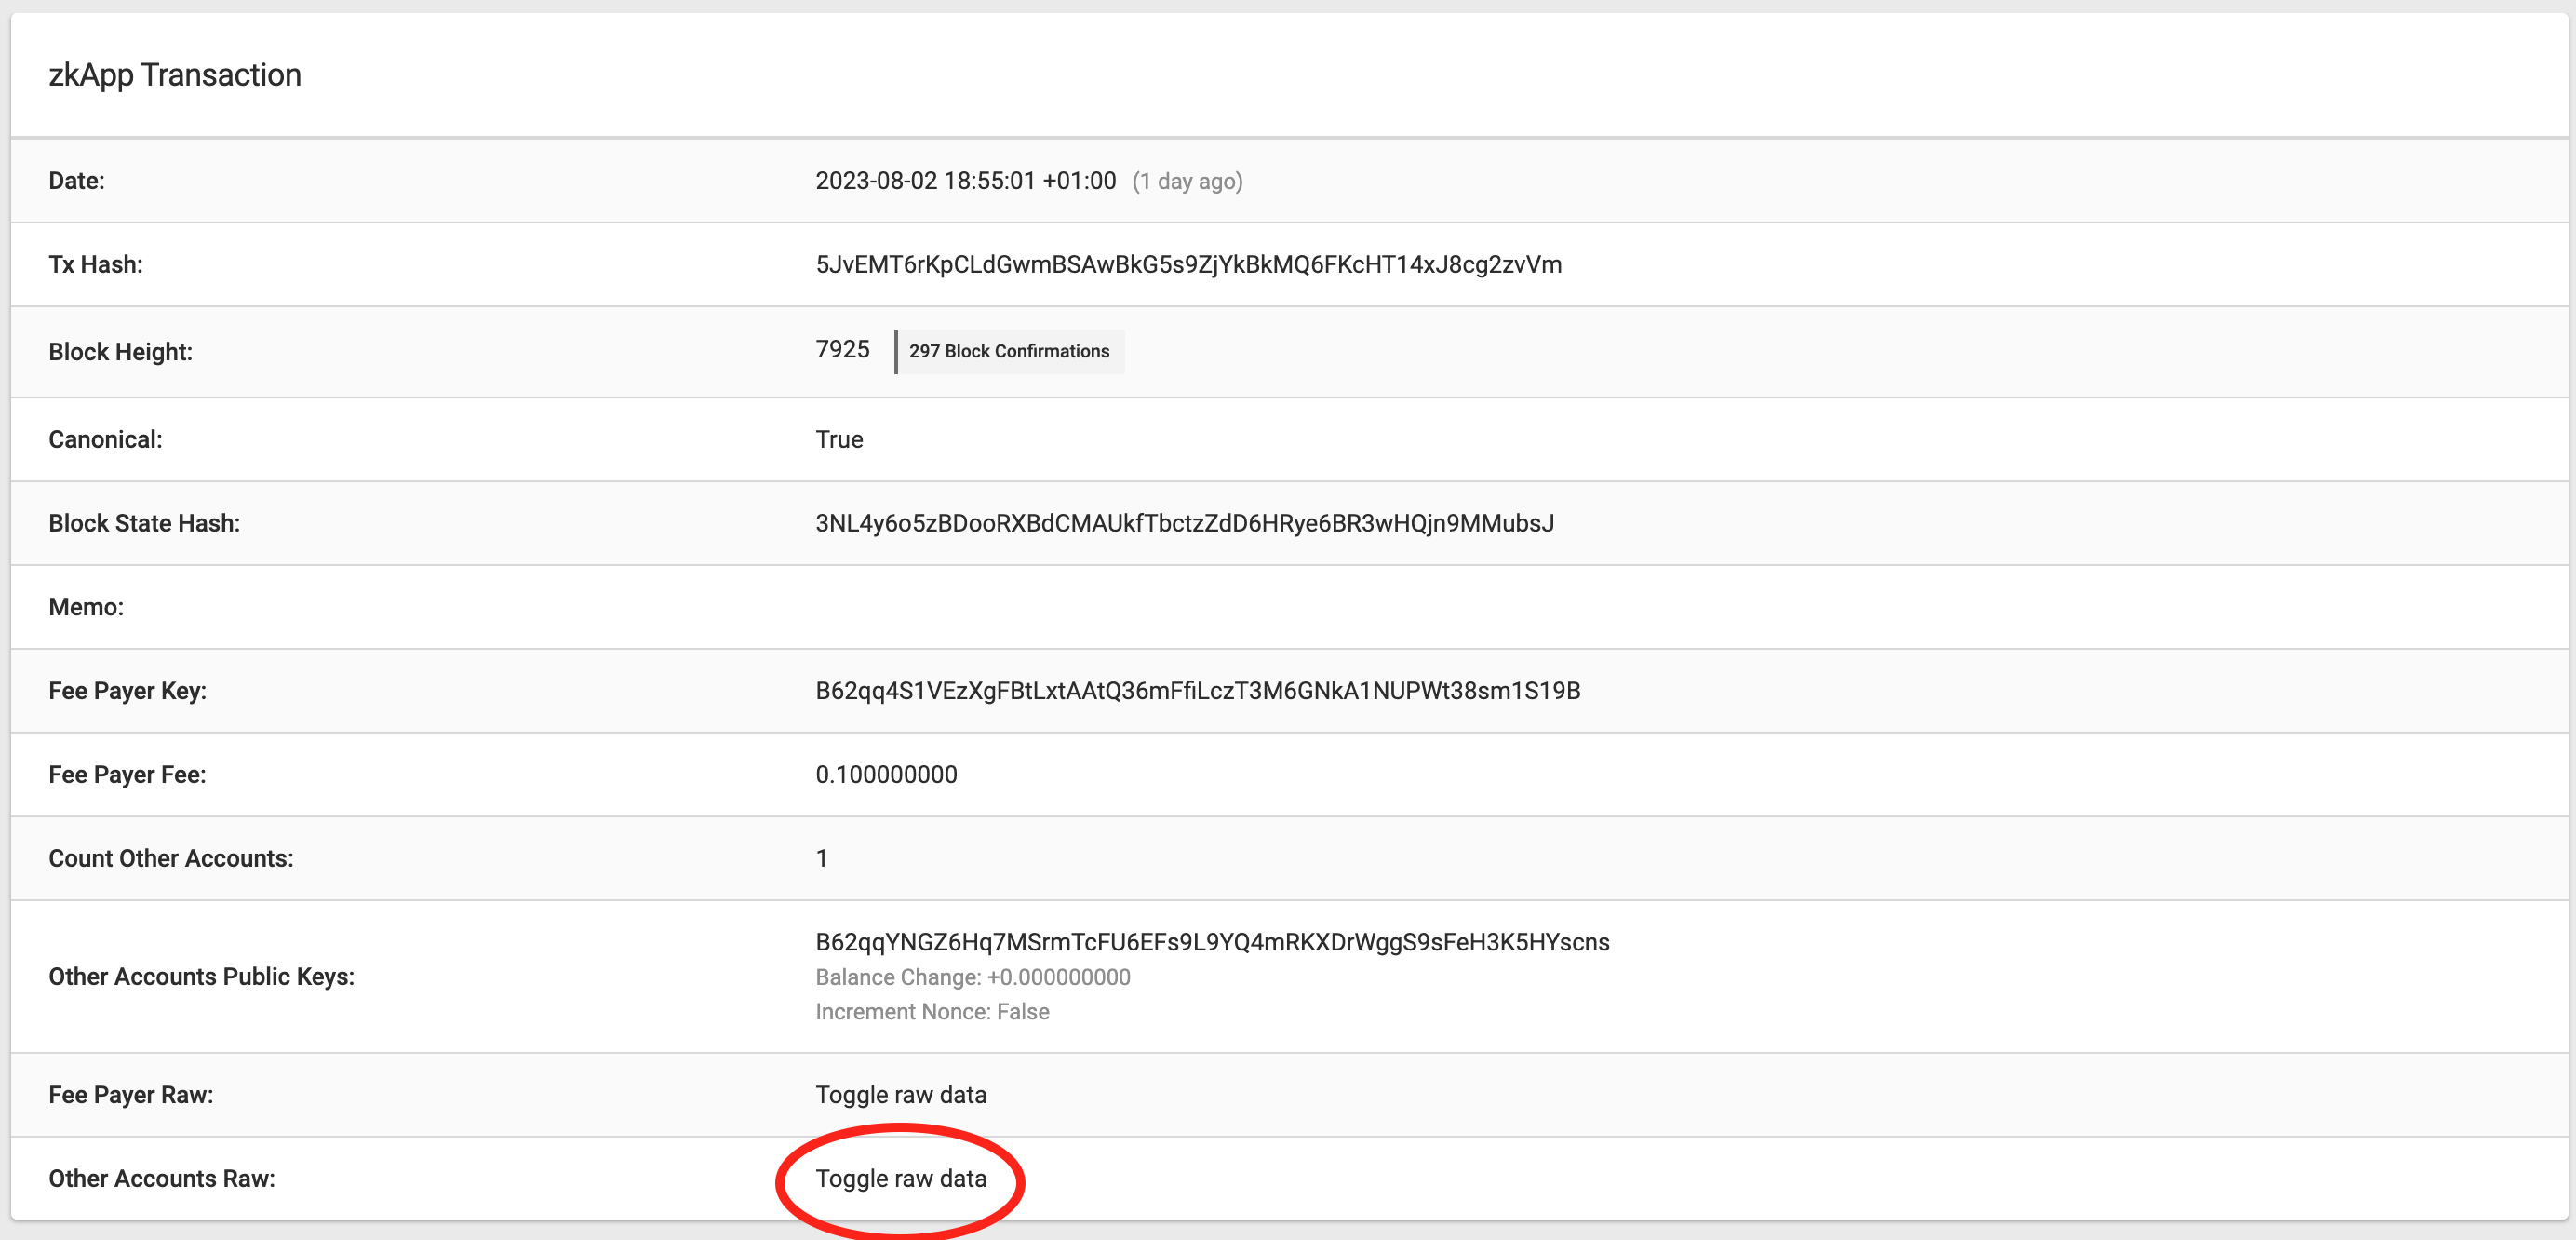Click the 297 Block Confirmations badge
This screenshot has height=1240, width=2576.
pyautogui.click(x=1008, y=351)
